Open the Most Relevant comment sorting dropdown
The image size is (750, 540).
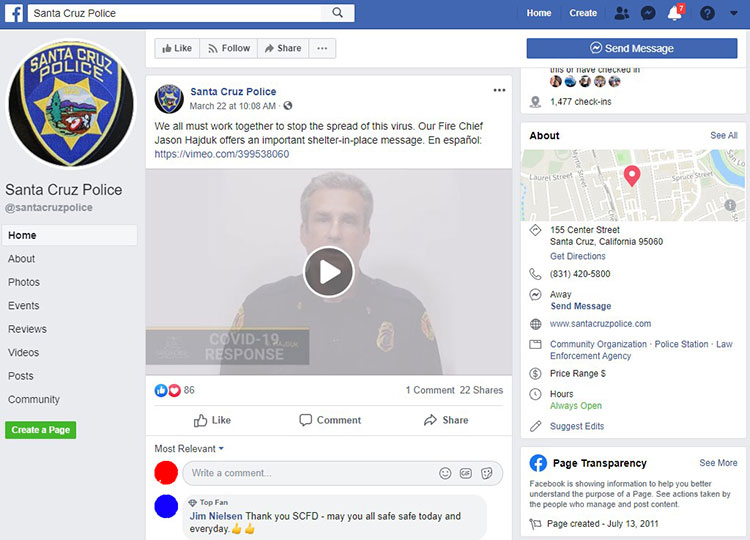(189, 448)
